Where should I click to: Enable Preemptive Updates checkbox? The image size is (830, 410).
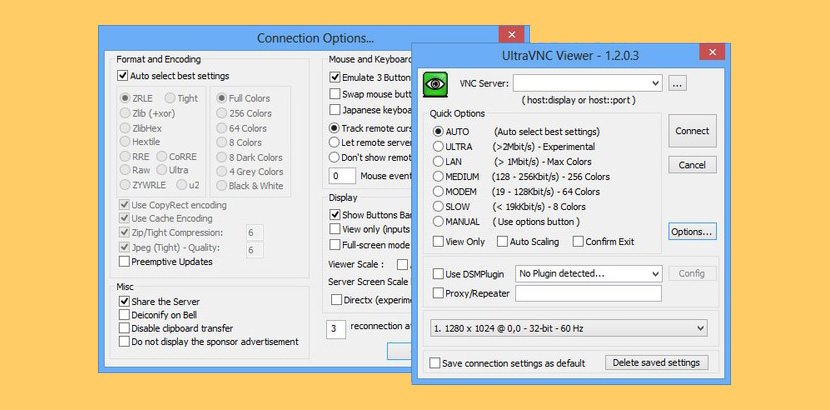click(124, 261)
